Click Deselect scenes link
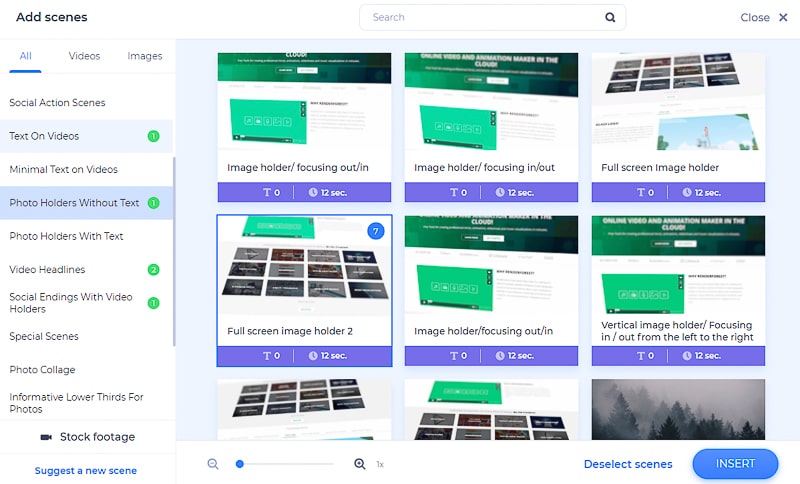The image size is (800, 484). coord(628,464)
